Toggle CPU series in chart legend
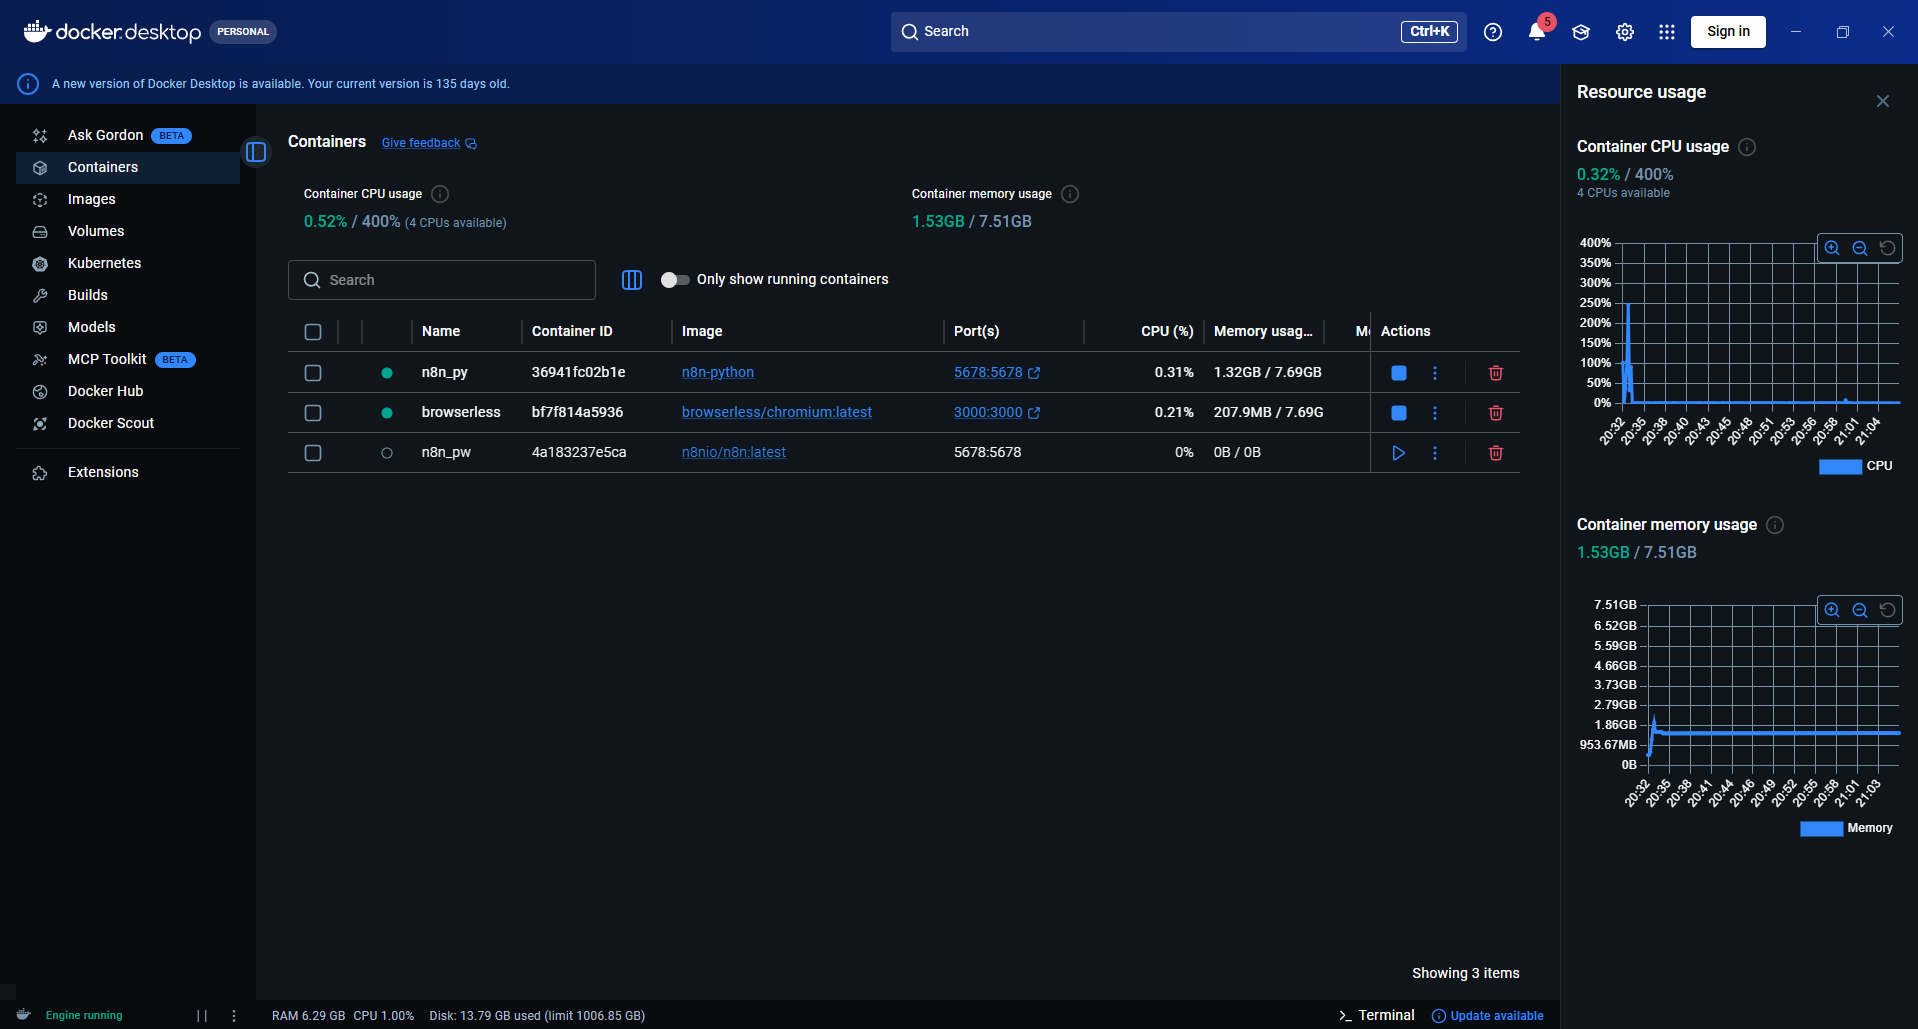The height and width of the screenshot is (1029, 1918). pyautogui.click(x=1855, y=466)
